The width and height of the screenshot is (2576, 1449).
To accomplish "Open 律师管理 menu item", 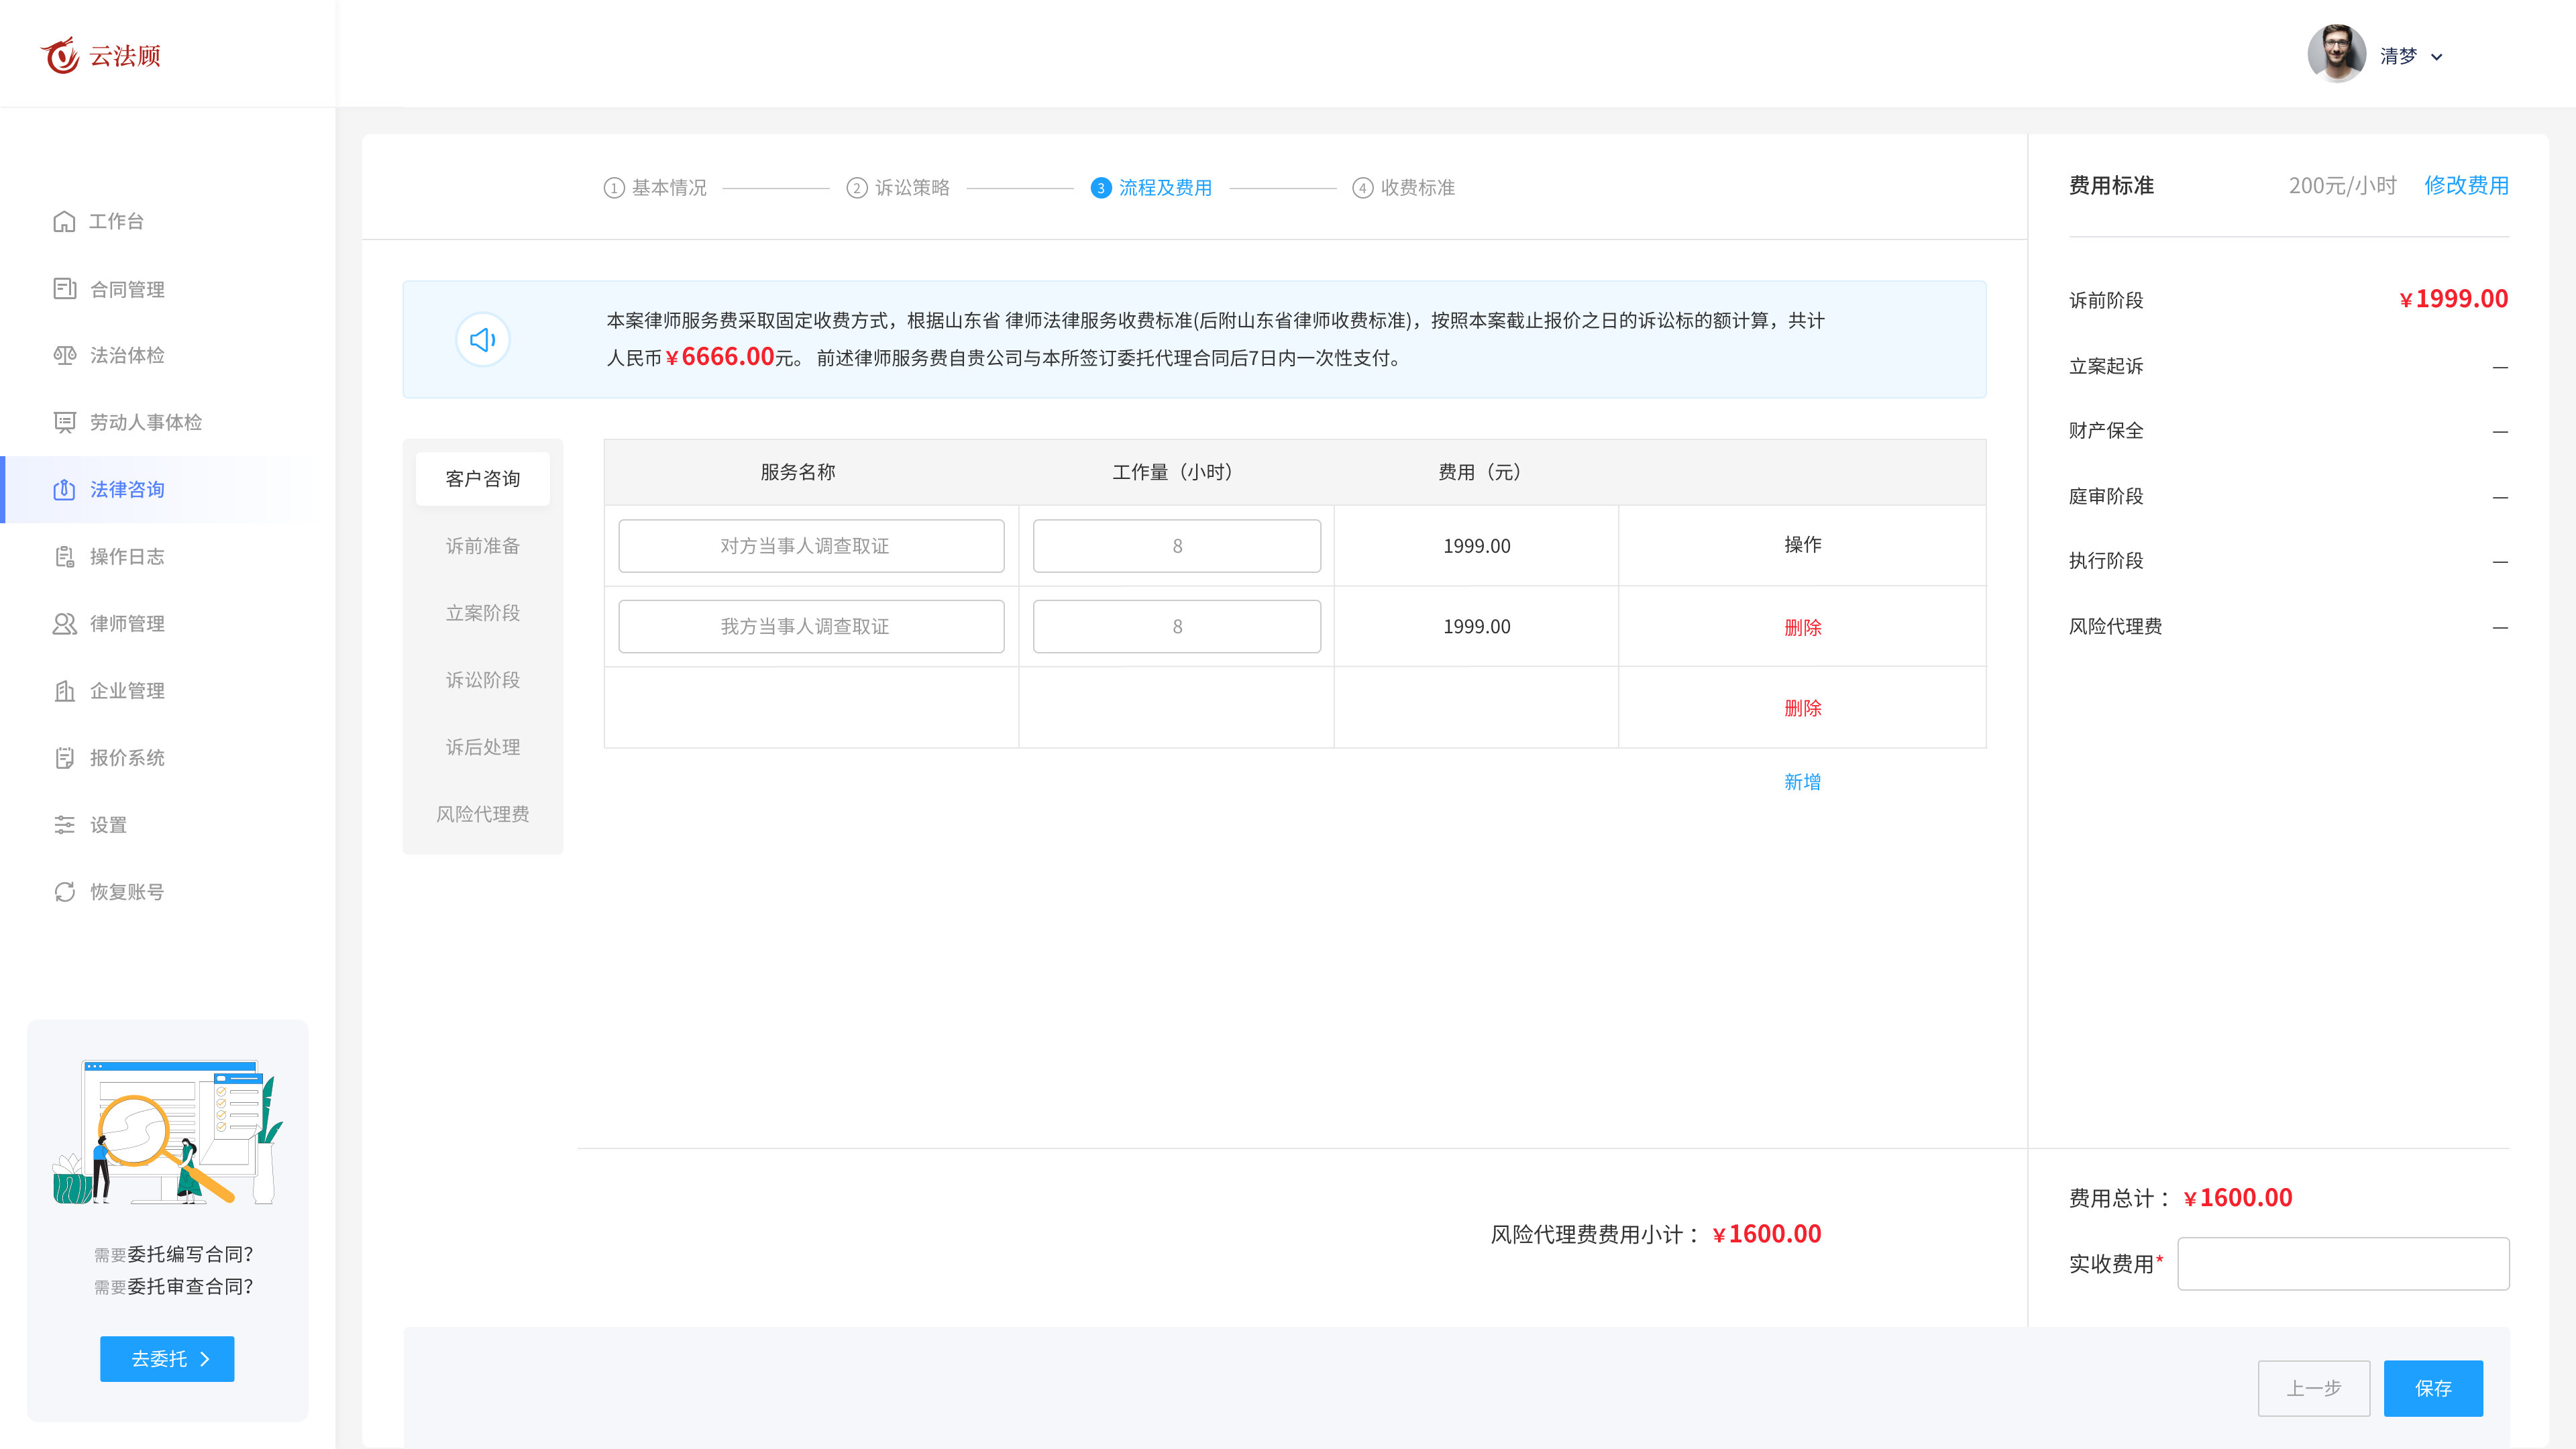I will [x=127, y=623].
